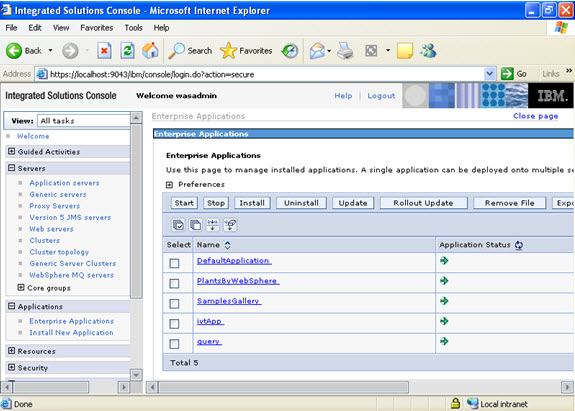Screen dimensions: 575x411
Task: Click the security padlock in status bar
Action: 455,403
